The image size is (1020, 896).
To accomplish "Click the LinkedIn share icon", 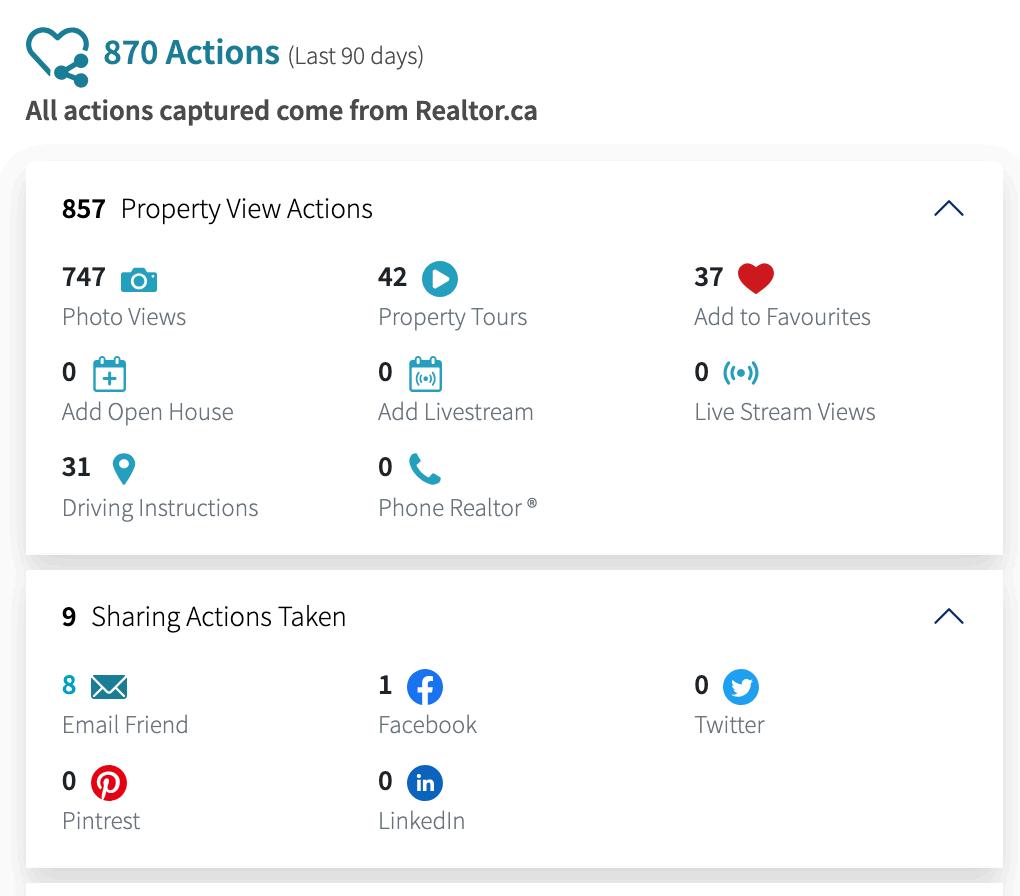I will point(425,782).
